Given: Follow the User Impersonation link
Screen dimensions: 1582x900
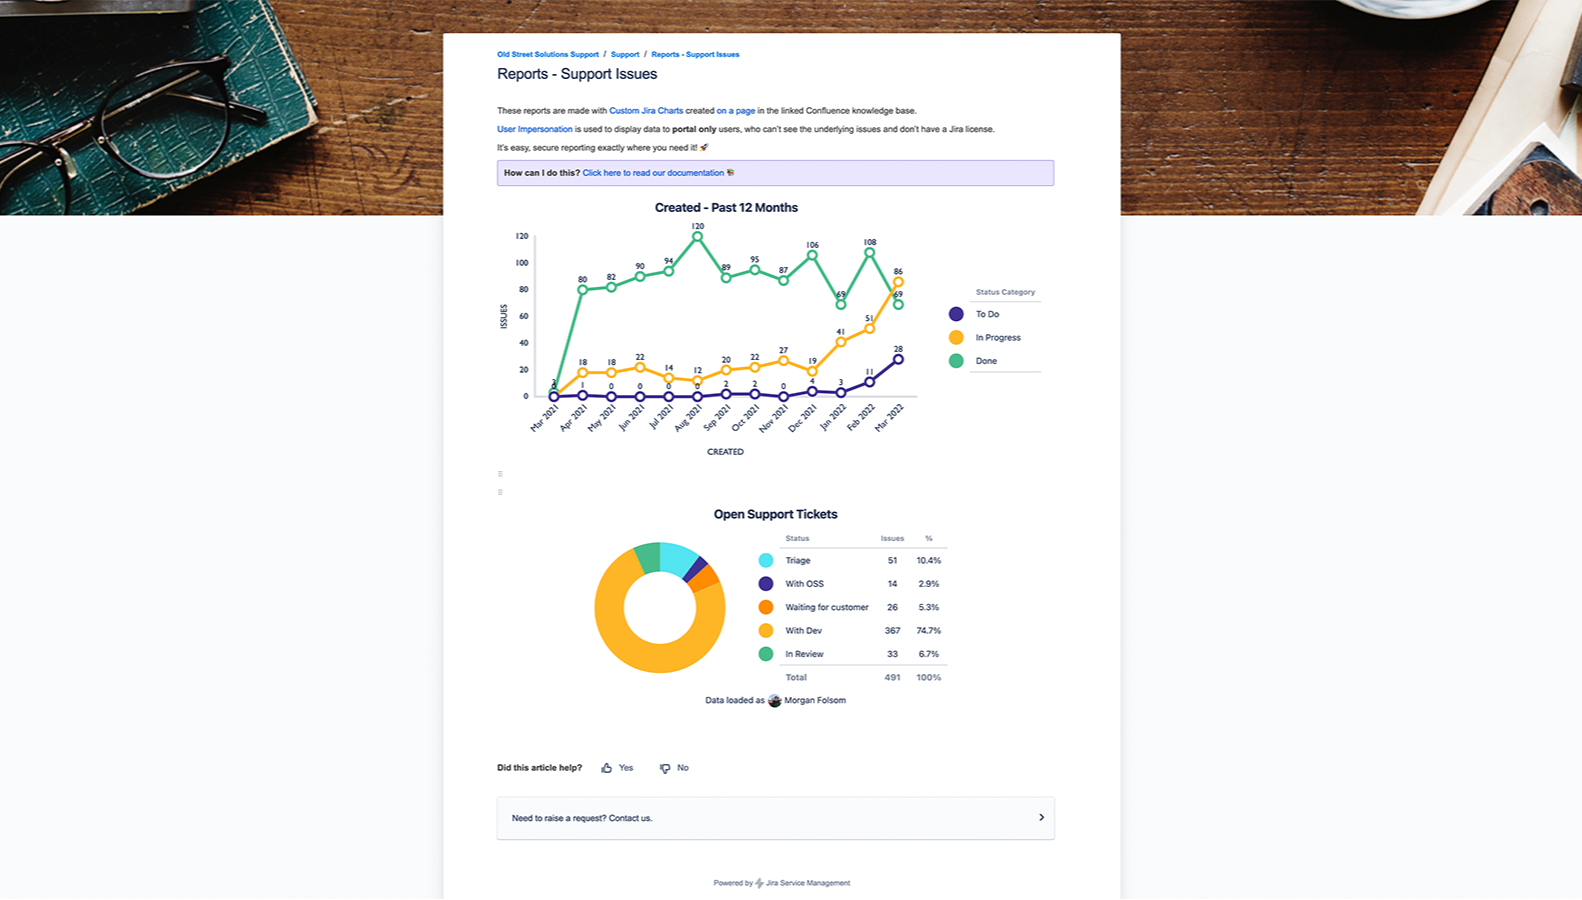Looking at the screenshot, I should pos(535,129).
